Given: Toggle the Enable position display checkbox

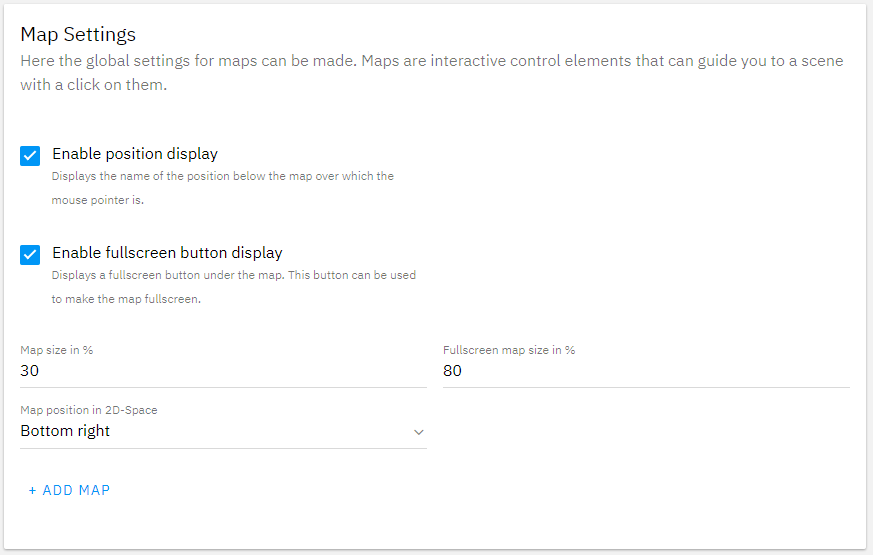Looking at the screenshot, I should click(30, 155).
